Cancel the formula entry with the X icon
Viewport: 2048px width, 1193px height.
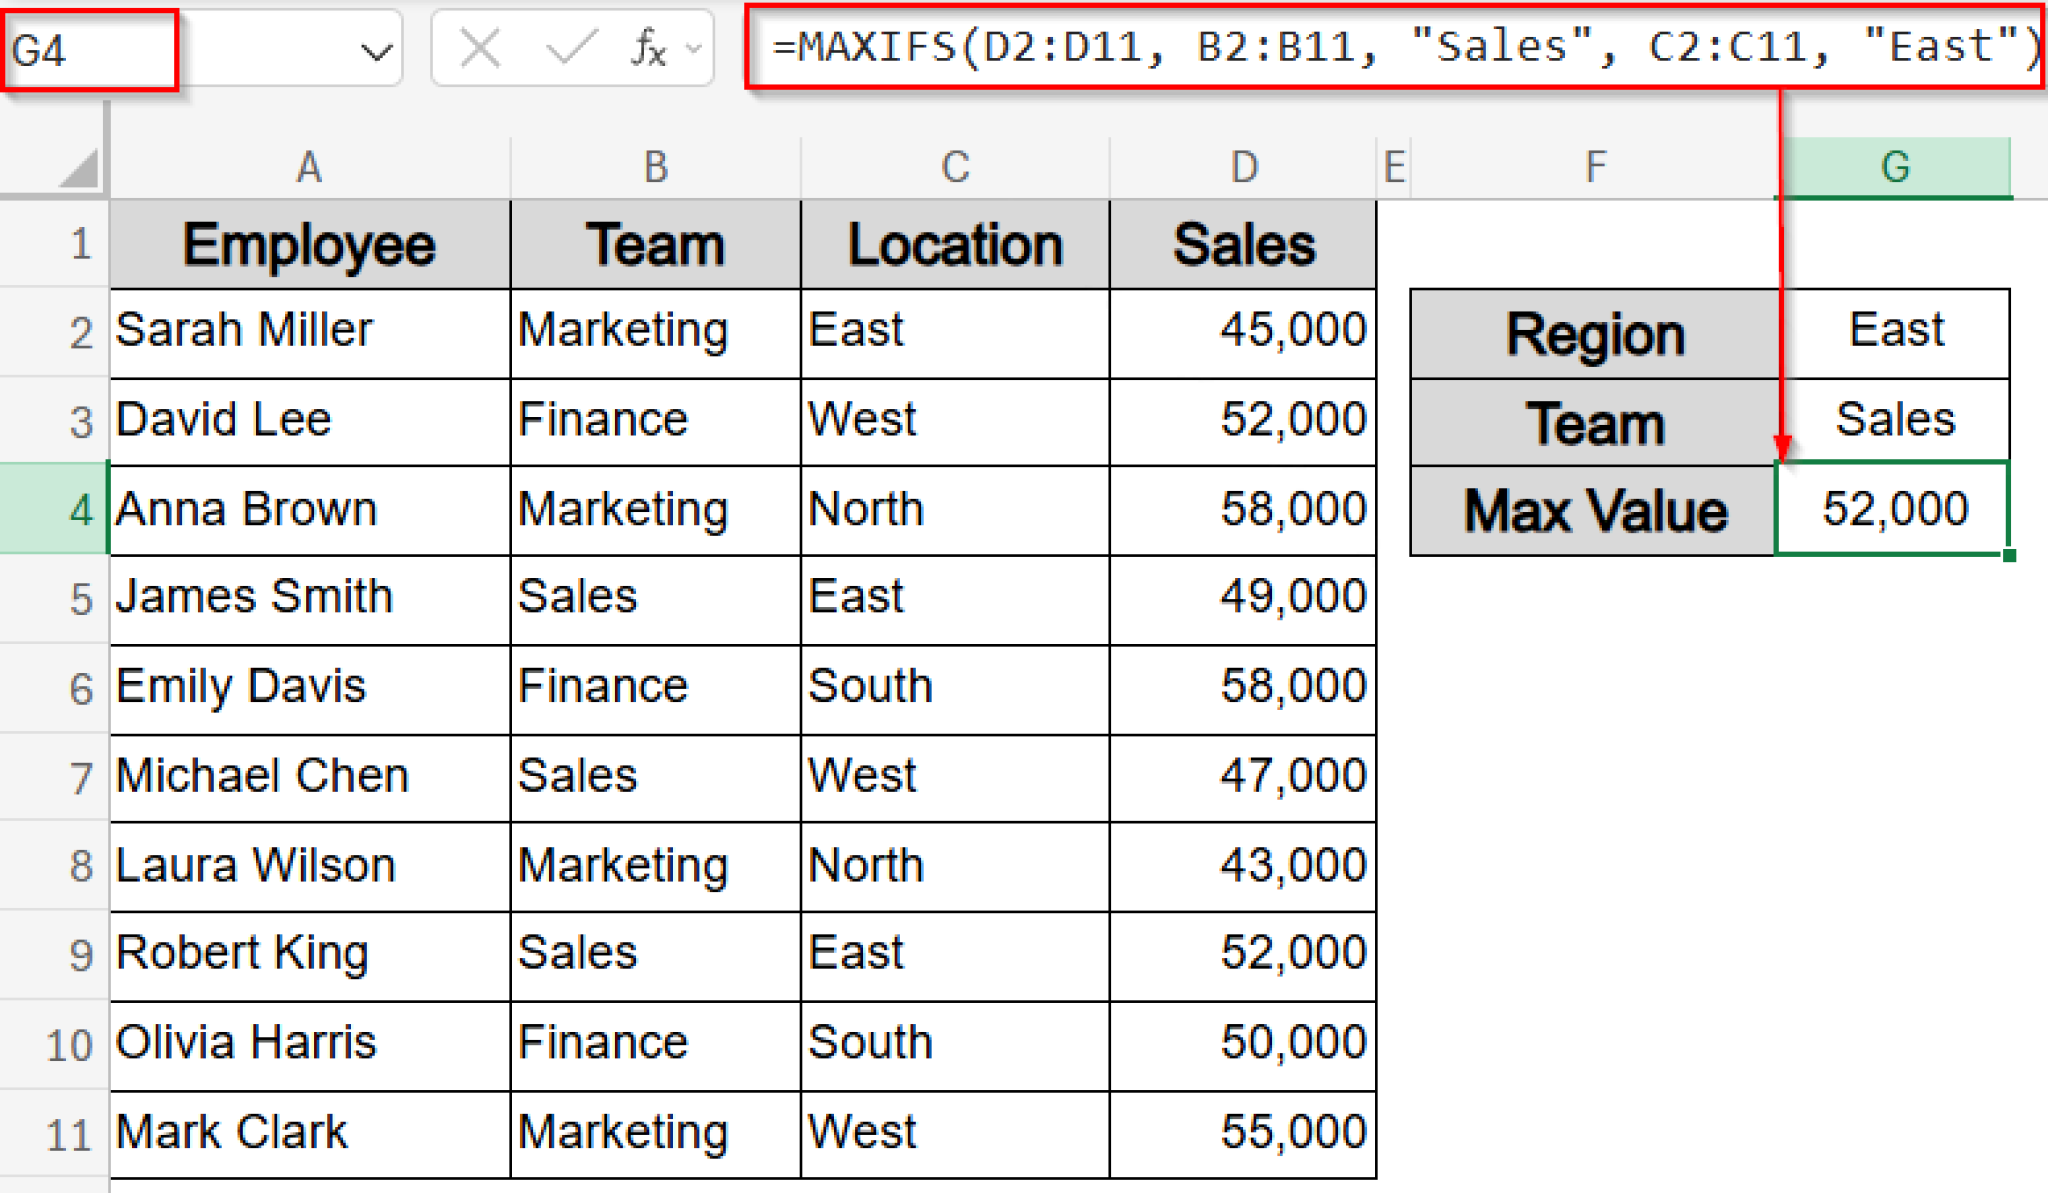pyautogui.click(x=479, y=47)
